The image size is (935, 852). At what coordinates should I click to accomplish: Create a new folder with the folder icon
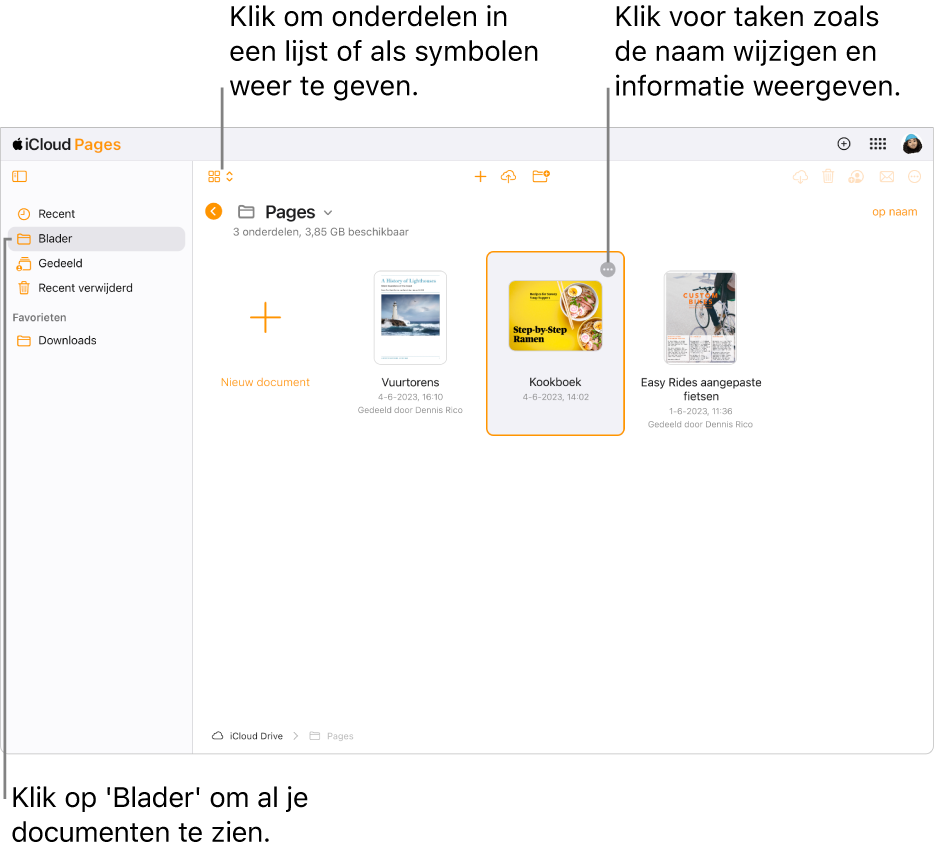pos(541,176)
